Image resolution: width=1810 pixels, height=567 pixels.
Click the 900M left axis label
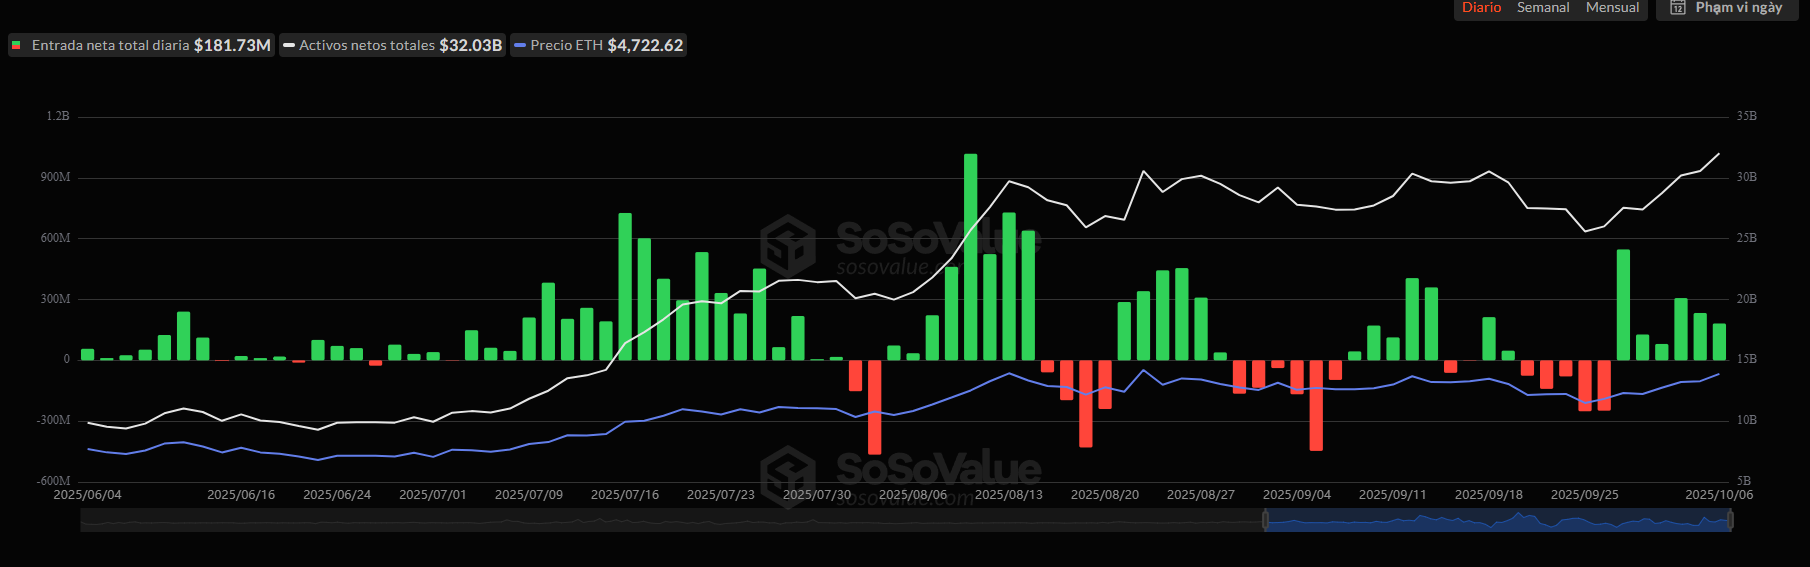(x=56, y=177)
